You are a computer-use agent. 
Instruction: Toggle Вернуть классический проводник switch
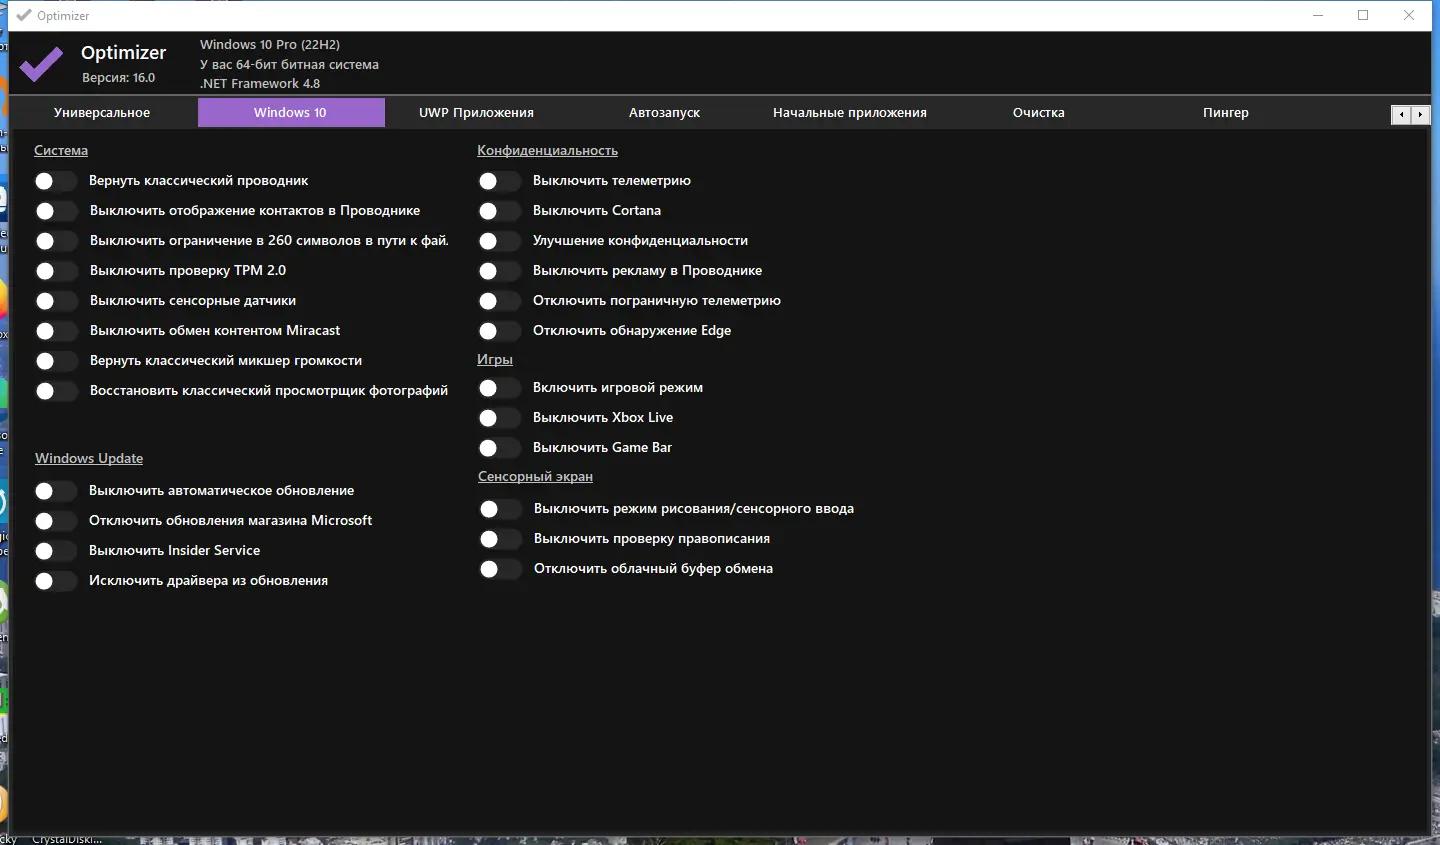[55, 181]
